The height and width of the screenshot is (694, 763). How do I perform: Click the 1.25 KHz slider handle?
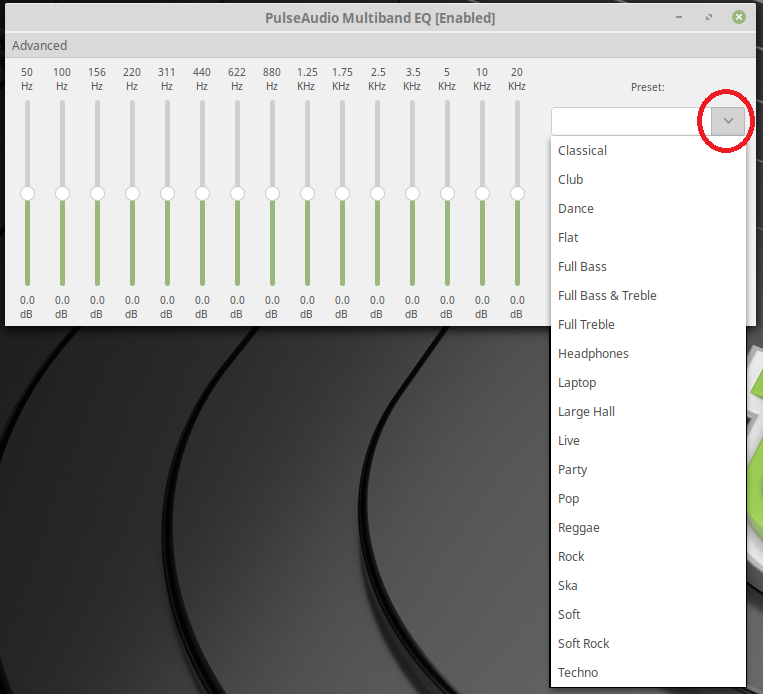tap(308, 193)
